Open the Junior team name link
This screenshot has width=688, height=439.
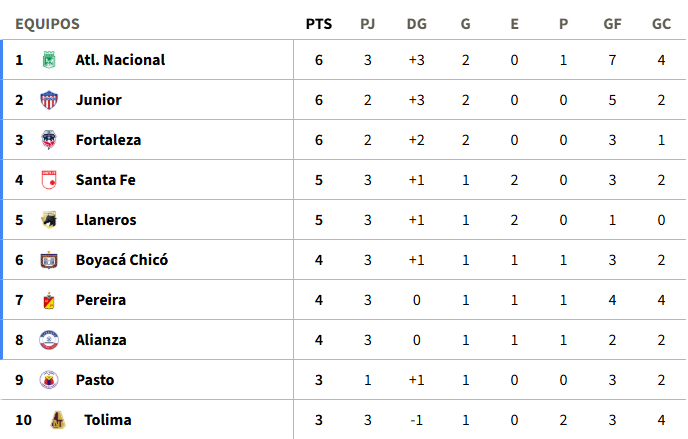point(99,100)
